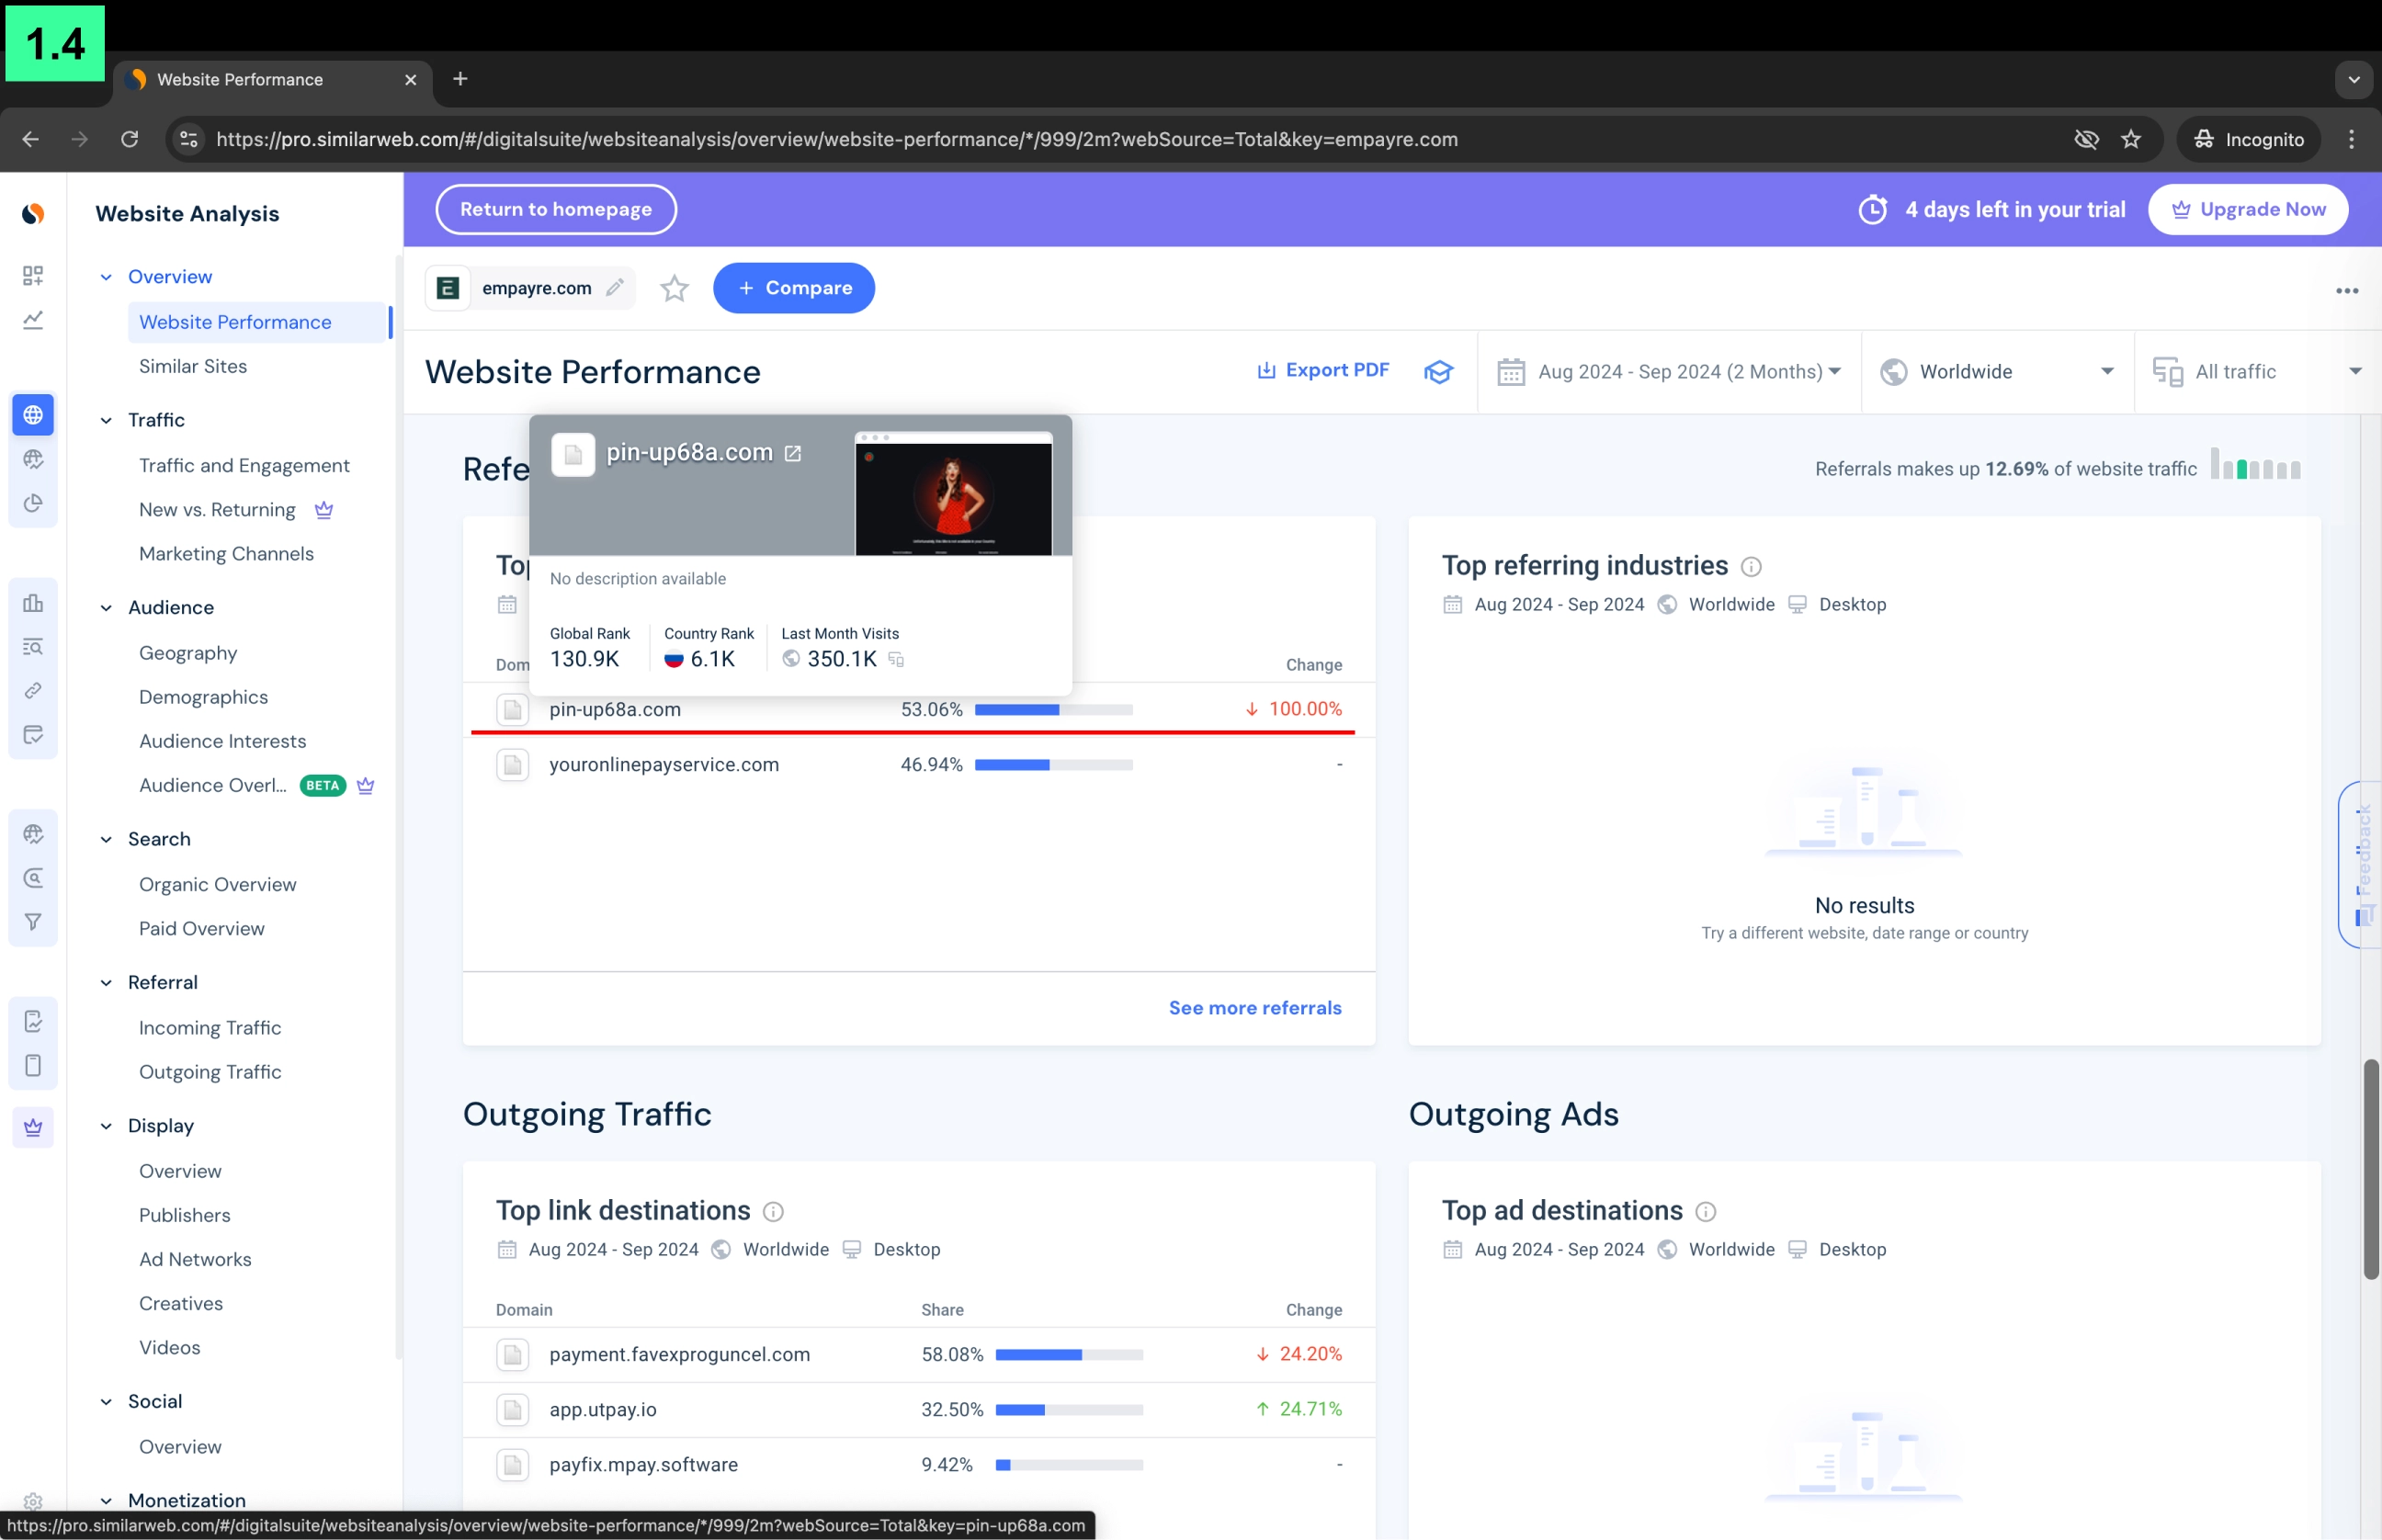
Task: Open the three-dots more options menu
Action: pyautogui.click(x=2346, y=291)
